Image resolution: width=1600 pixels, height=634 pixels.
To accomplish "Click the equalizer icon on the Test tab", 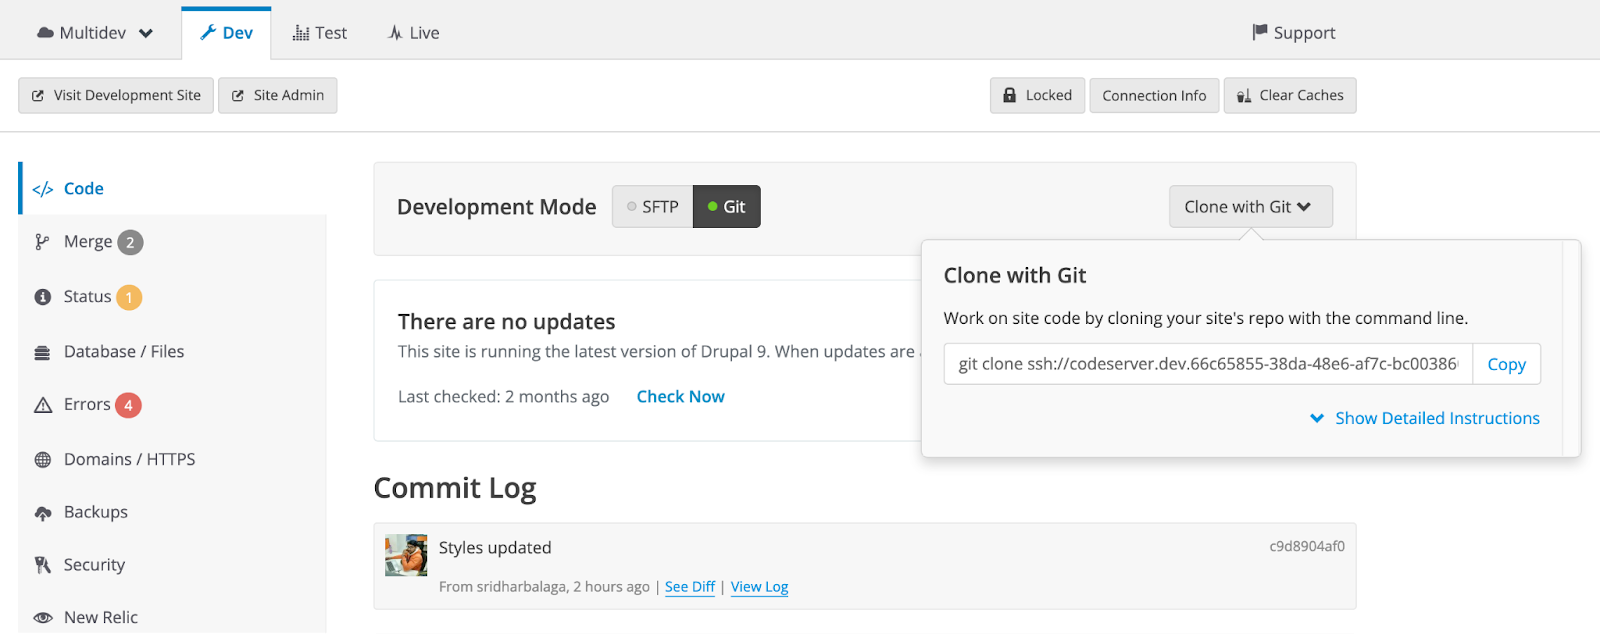I will pyautogui.click(x=301, y=33).
